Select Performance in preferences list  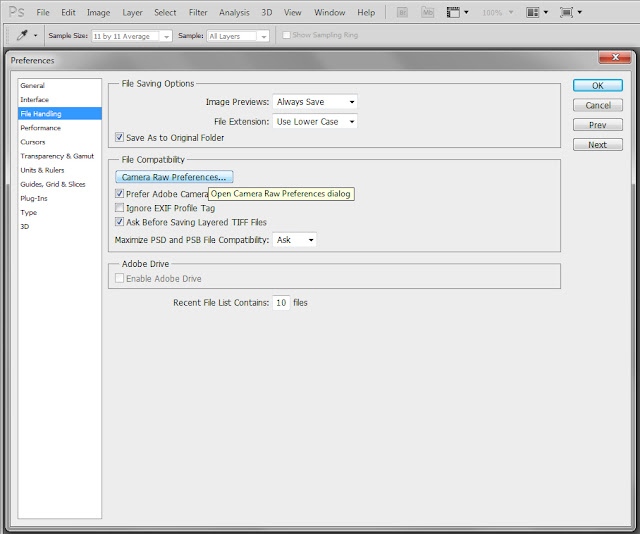(60, 128)
